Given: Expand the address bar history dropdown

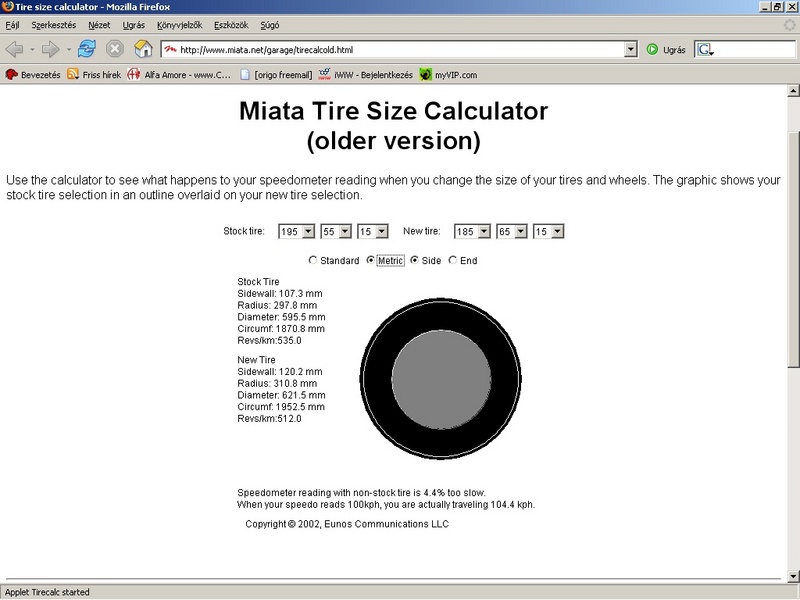Looking at the screenshot, I should tap(631, 49).
